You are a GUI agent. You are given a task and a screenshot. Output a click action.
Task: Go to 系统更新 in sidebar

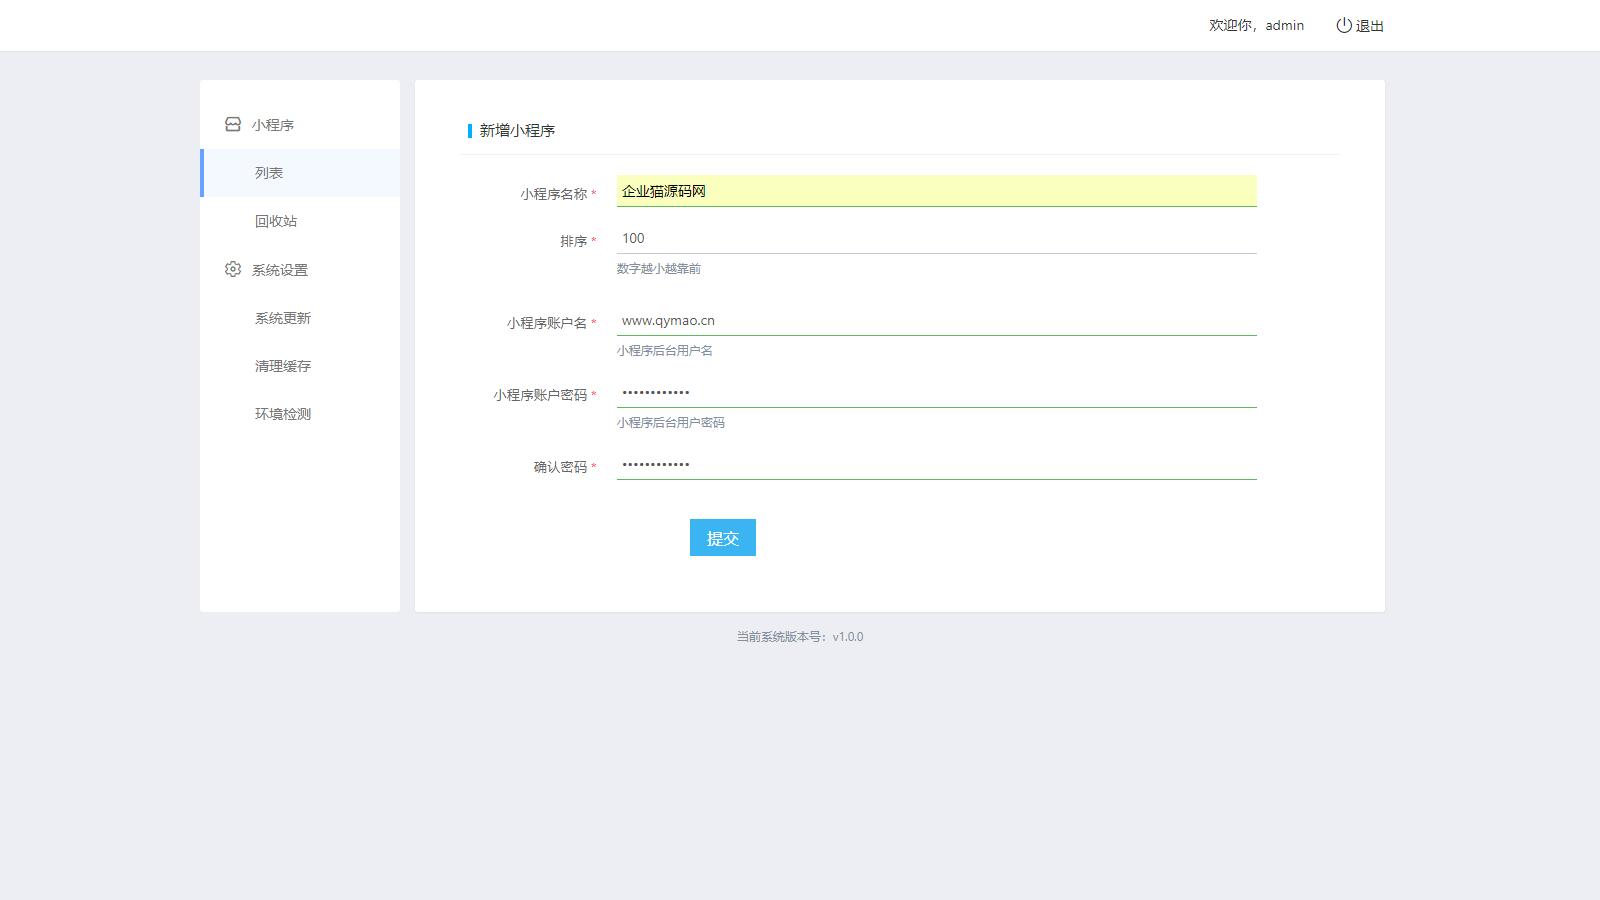pyautogui.click(x=283, y=318)
